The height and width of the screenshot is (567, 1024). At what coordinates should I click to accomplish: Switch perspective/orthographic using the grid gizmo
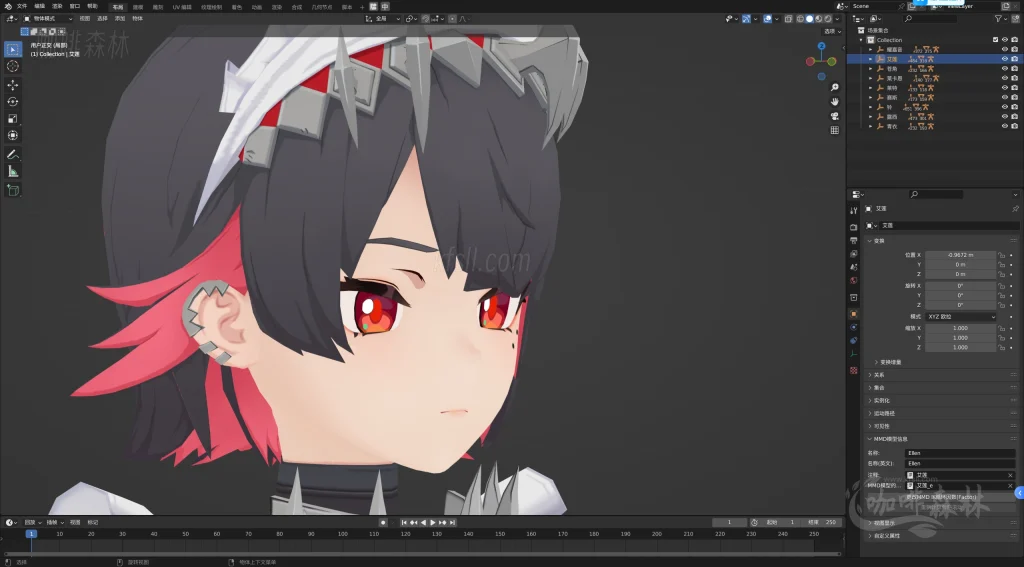835,130
